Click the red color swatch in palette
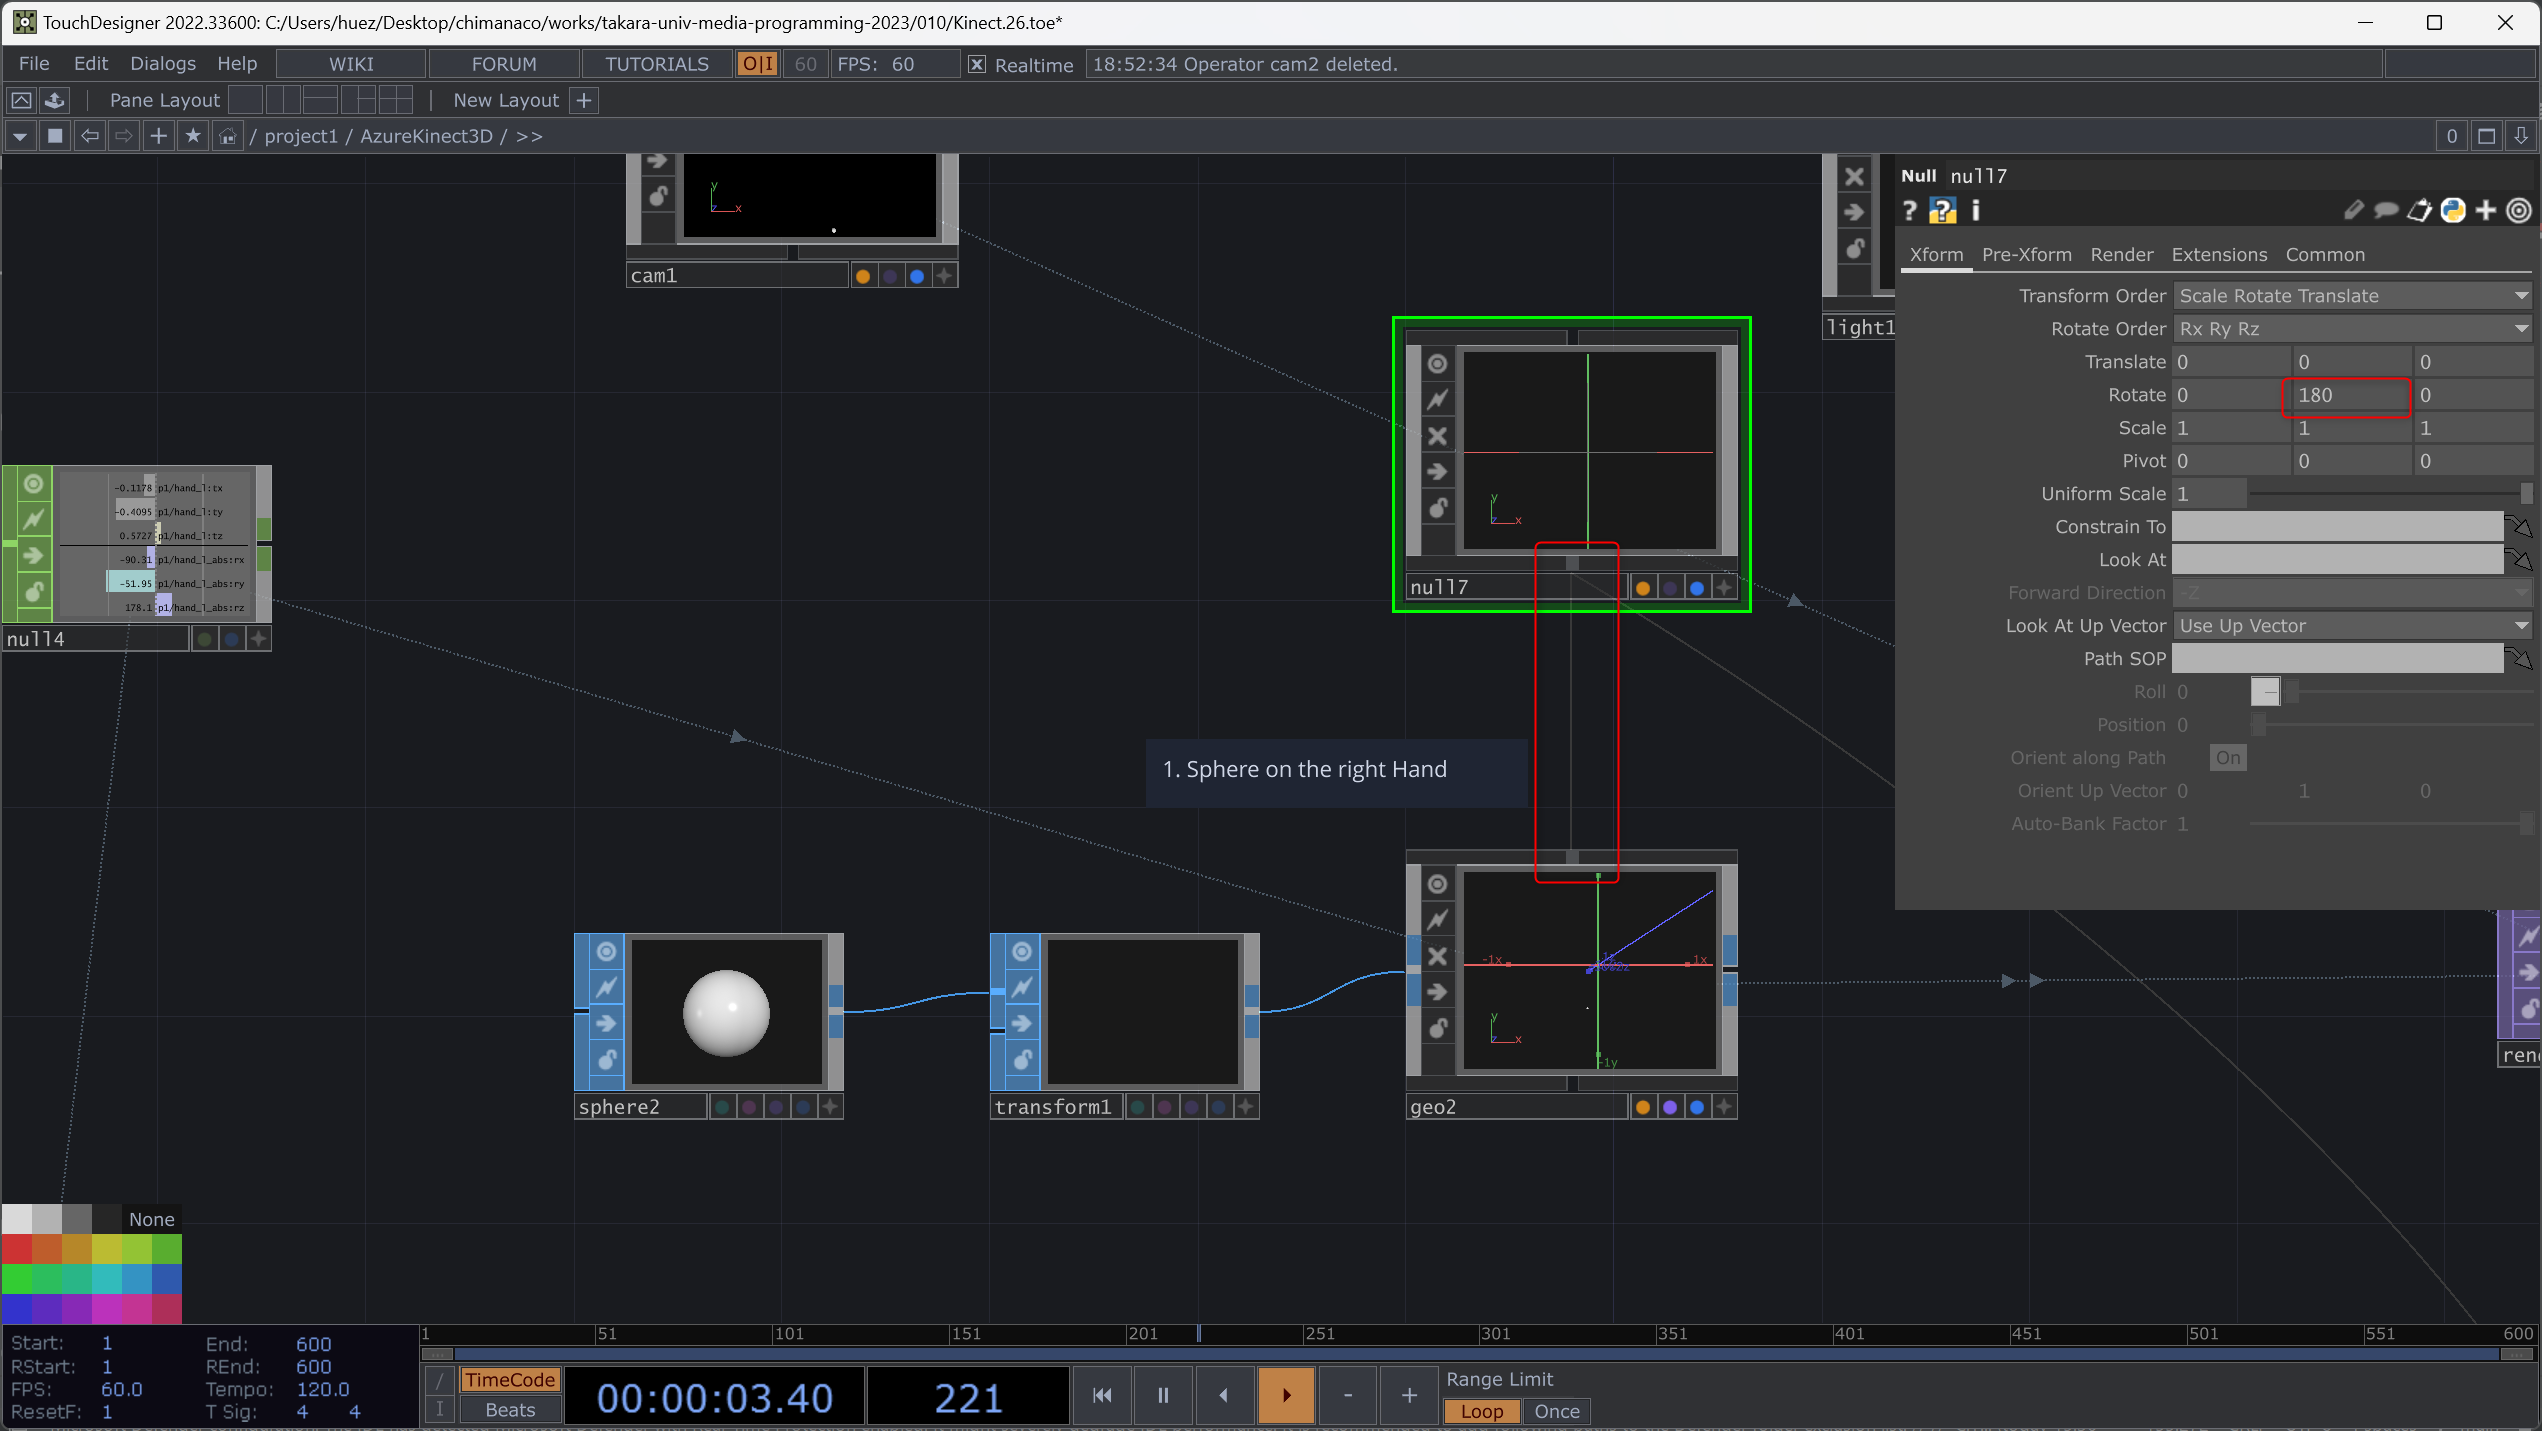2542x1431 pixels. point(16,1249)
